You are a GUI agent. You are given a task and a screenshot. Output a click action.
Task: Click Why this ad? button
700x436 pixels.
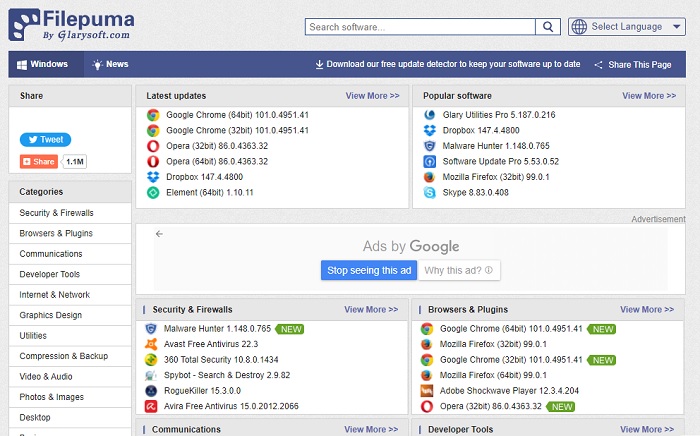[x=458, y=270]
